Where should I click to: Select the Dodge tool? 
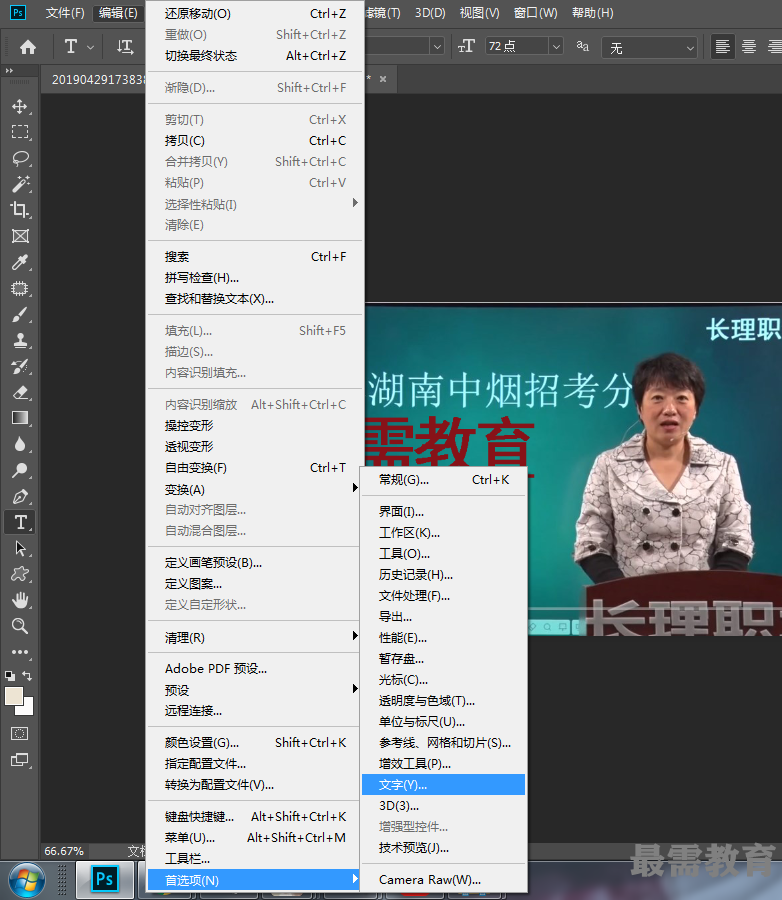tap(20, 471)
